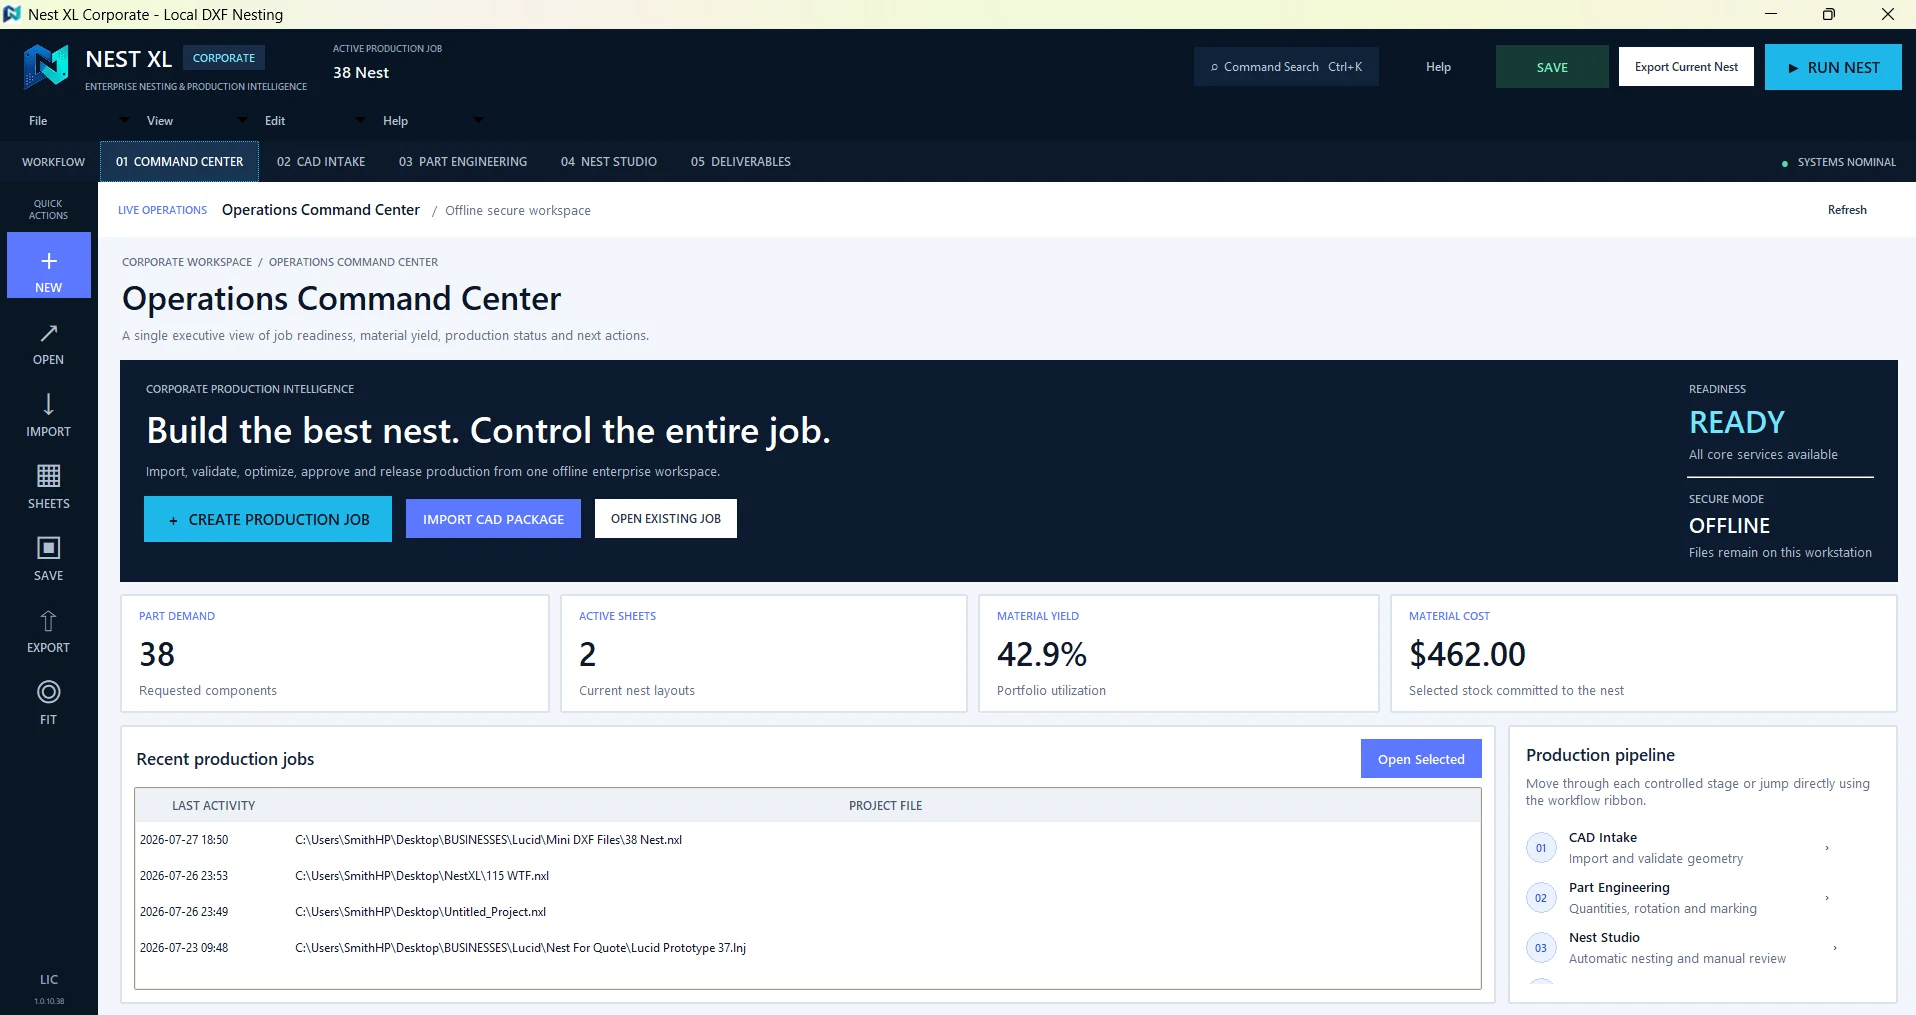The image size is (1916, 1015).
Task: Click the 02 Part Engineering pipeline badge
Action: point(1541,898)
